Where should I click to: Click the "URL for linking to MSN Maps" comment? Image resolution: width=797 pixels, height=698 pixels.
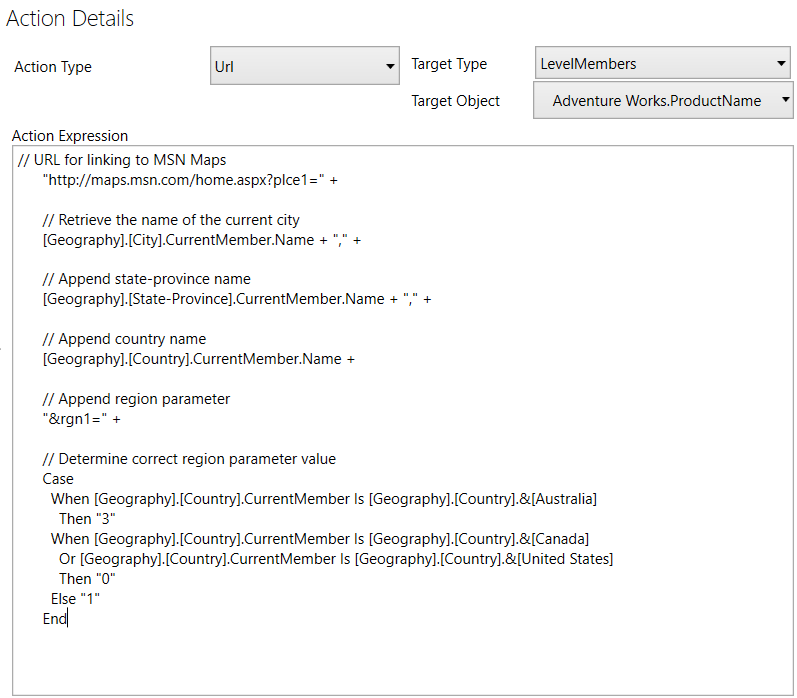coord(129,160)
